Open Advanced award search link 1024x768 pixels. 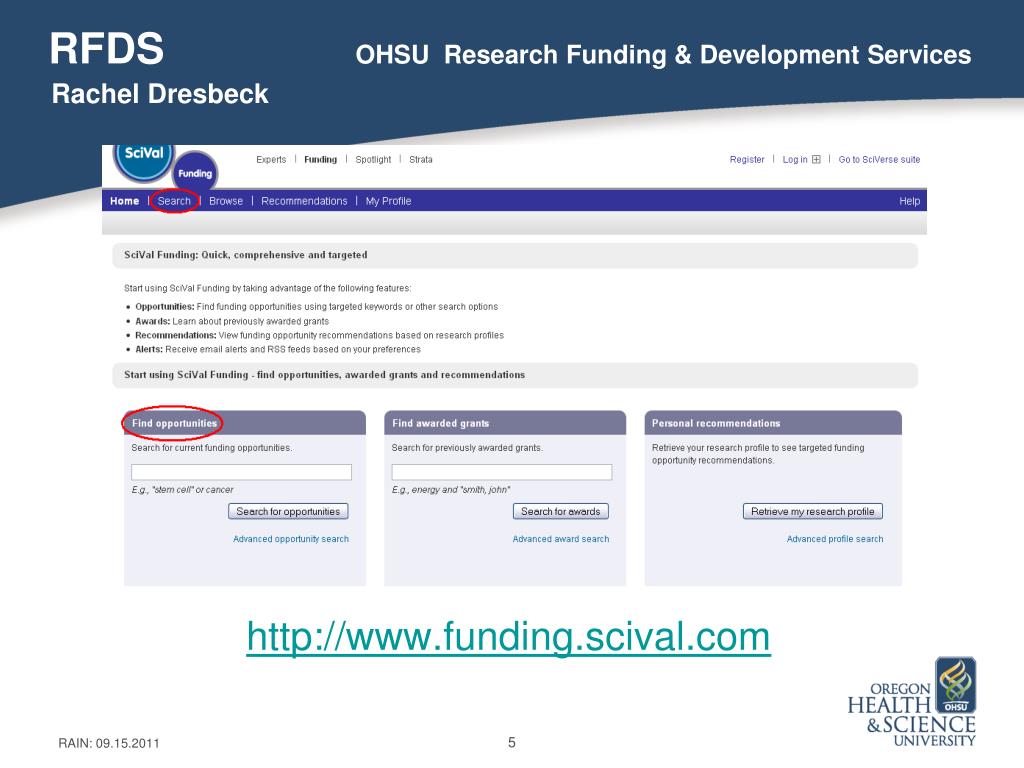pos(560,539)
